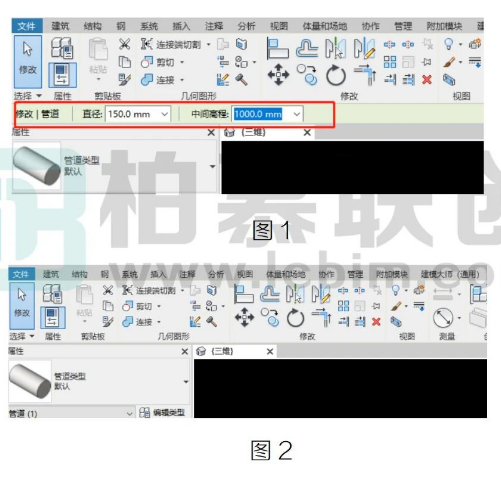
Task: Click 修改 arrow button in Figure 2
Action: [x=22, y=306]
